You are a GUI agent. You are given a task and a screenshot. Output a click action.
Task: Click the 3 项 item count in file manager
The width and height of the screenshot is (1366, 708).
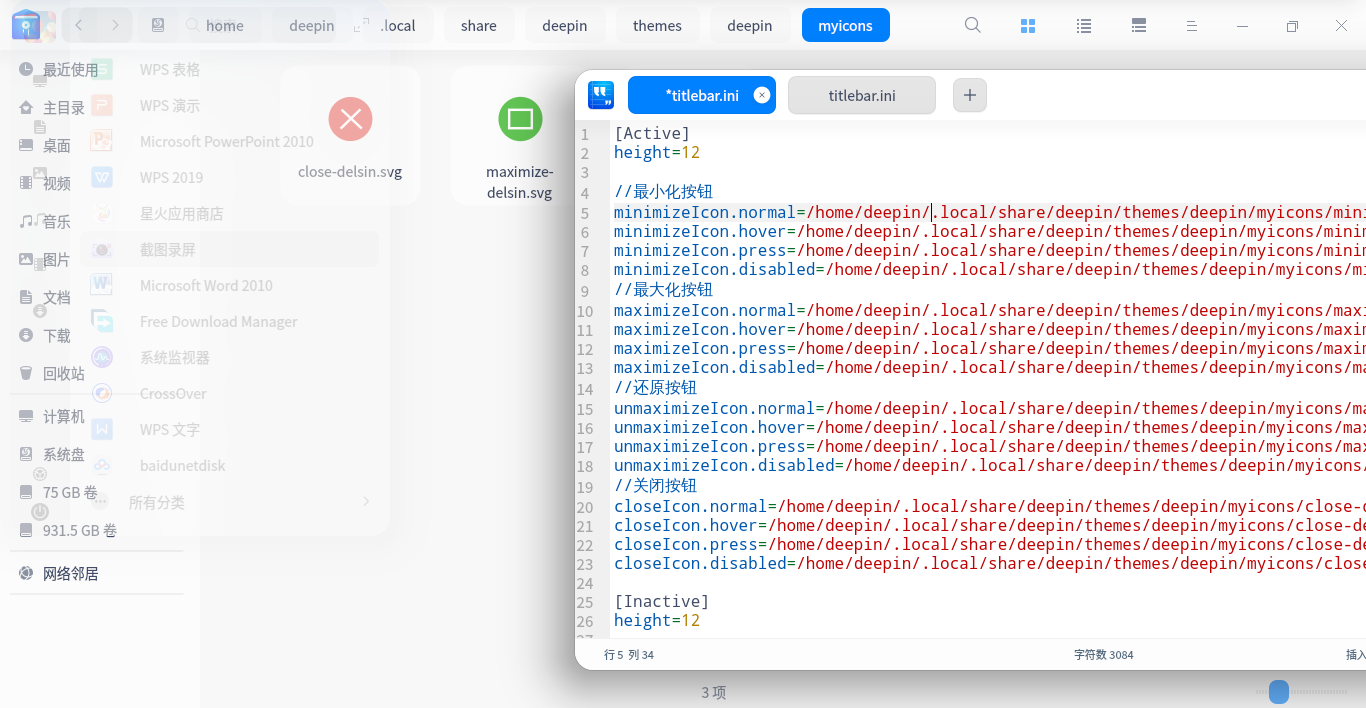tap(713, 692)
